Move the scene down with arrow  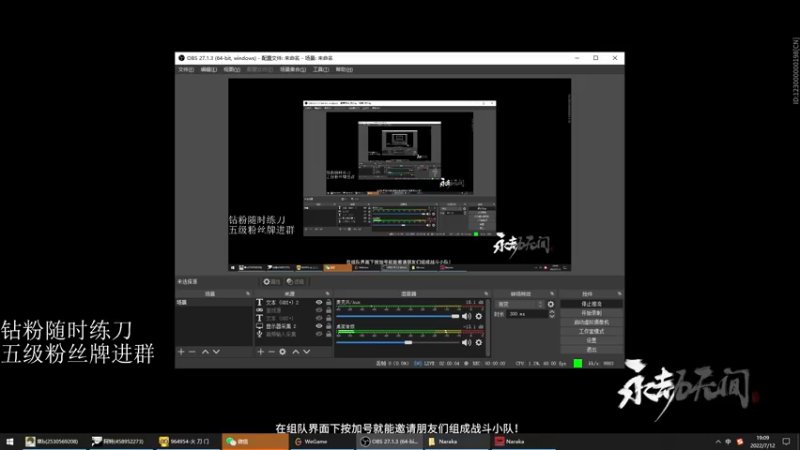[x=216, y=352]
